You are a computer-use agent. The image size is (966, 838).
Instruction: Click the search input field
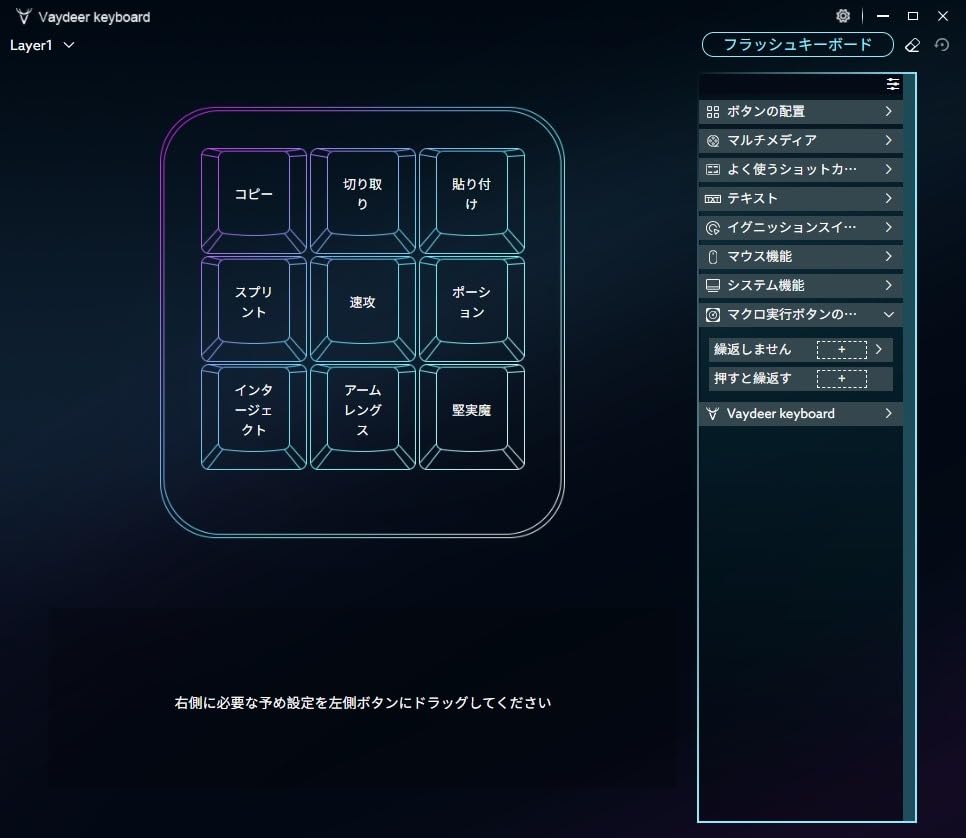coord(790,84)
